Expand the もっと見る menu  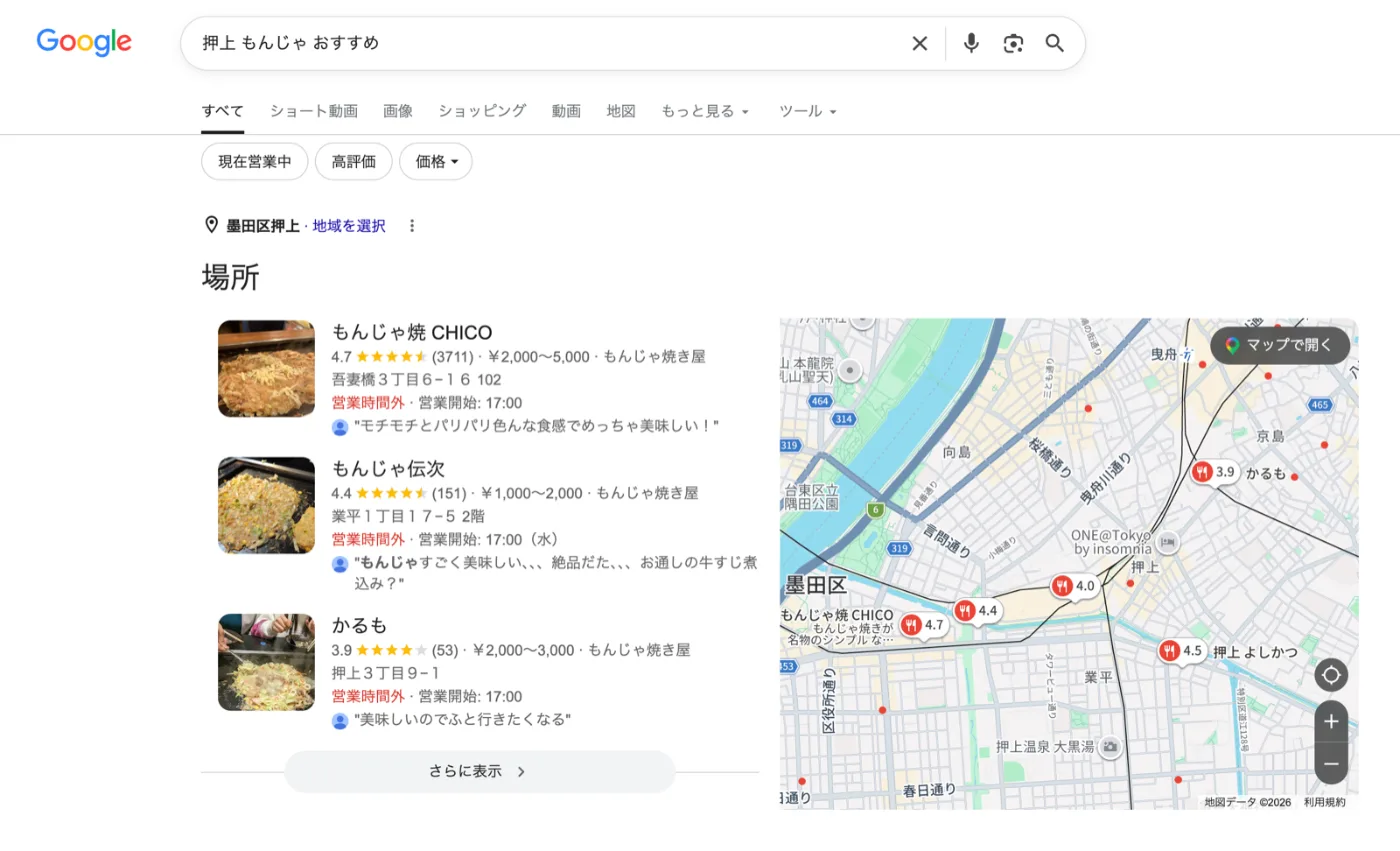coord(705,111)
